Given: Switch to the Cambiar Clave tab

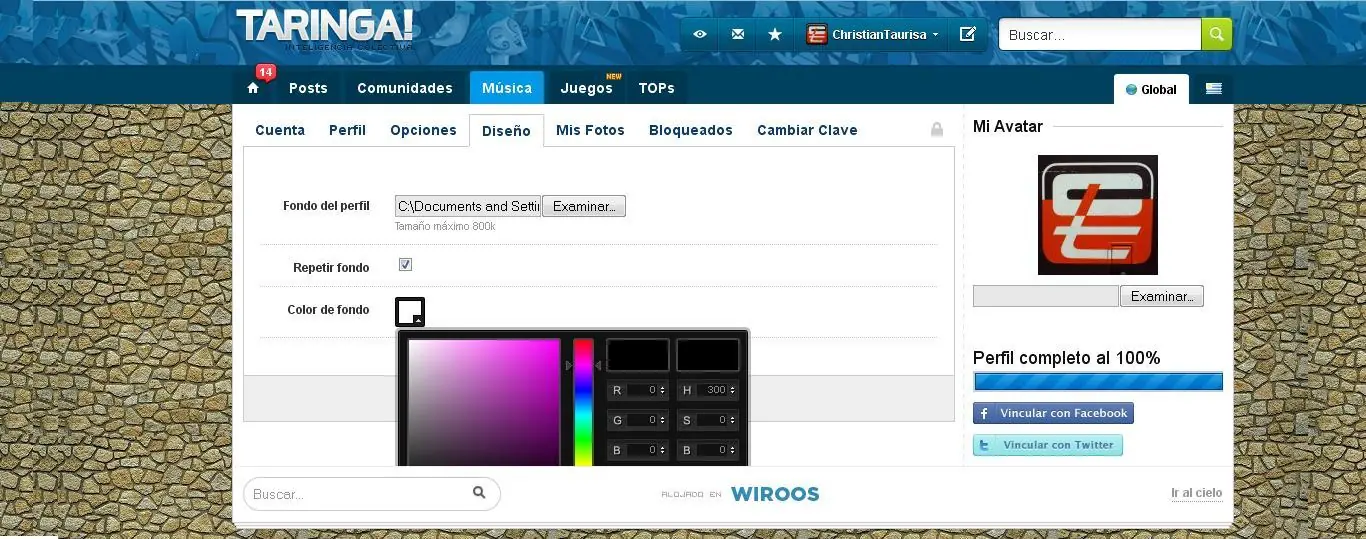Looking at the screenshot, I should [807, 130].
